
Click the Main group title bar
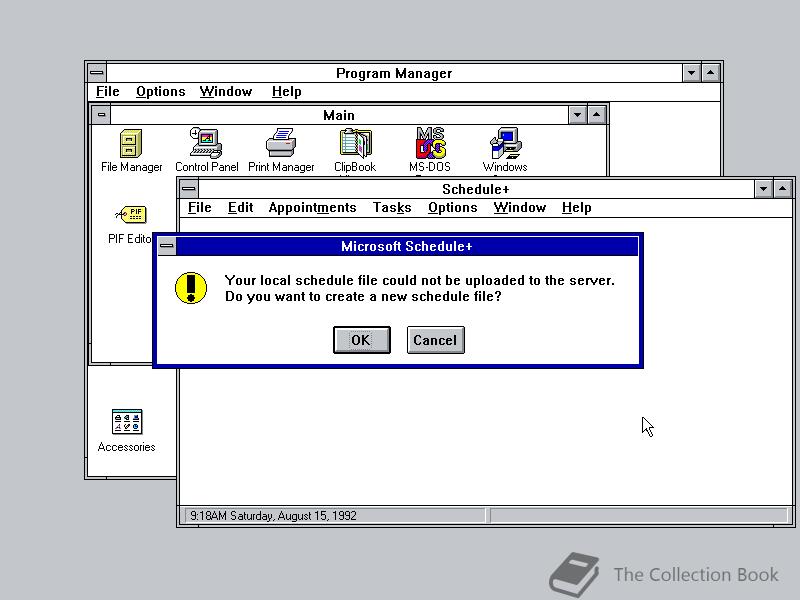(339, 115)
